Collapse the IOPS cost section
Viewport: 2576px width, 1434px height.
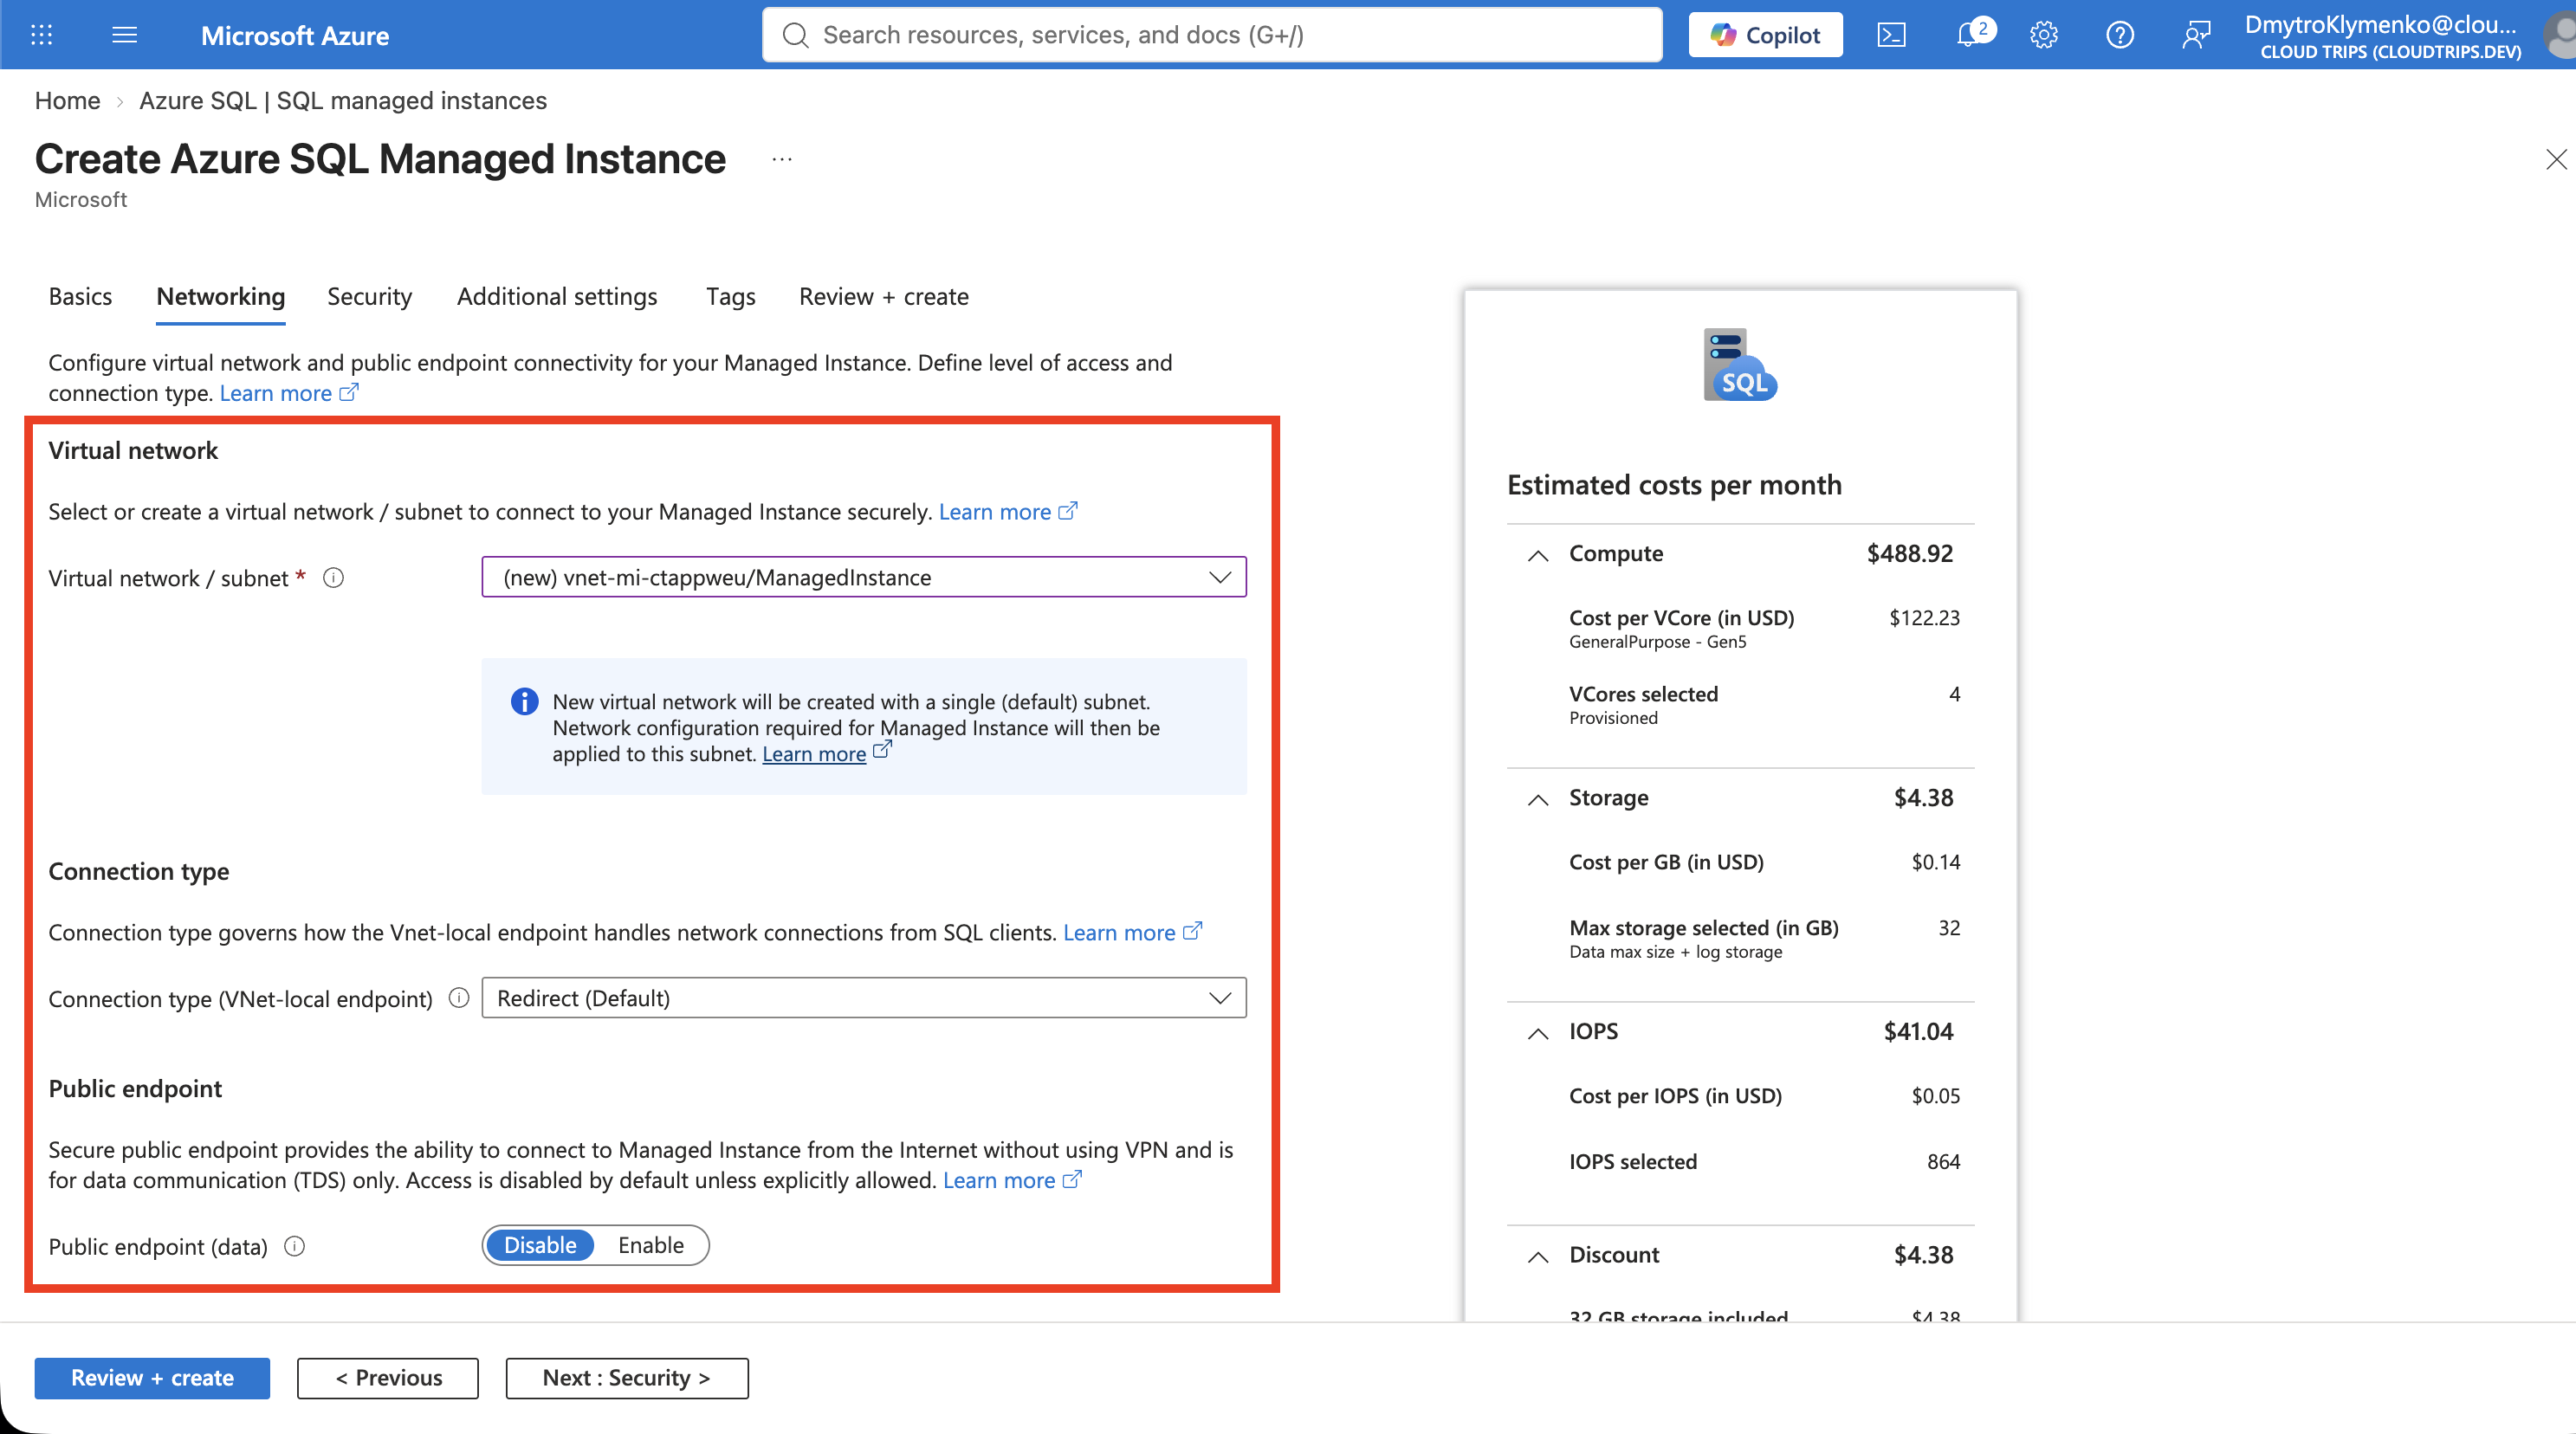pyautogui.click(x=1538, y=1033)
